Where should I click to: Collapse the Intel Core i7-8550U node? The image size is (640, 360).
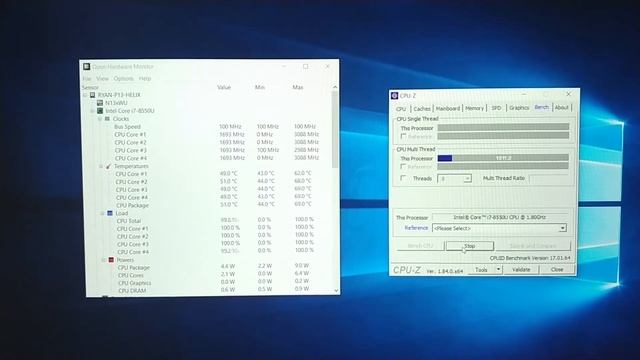[x=92, y=111]
